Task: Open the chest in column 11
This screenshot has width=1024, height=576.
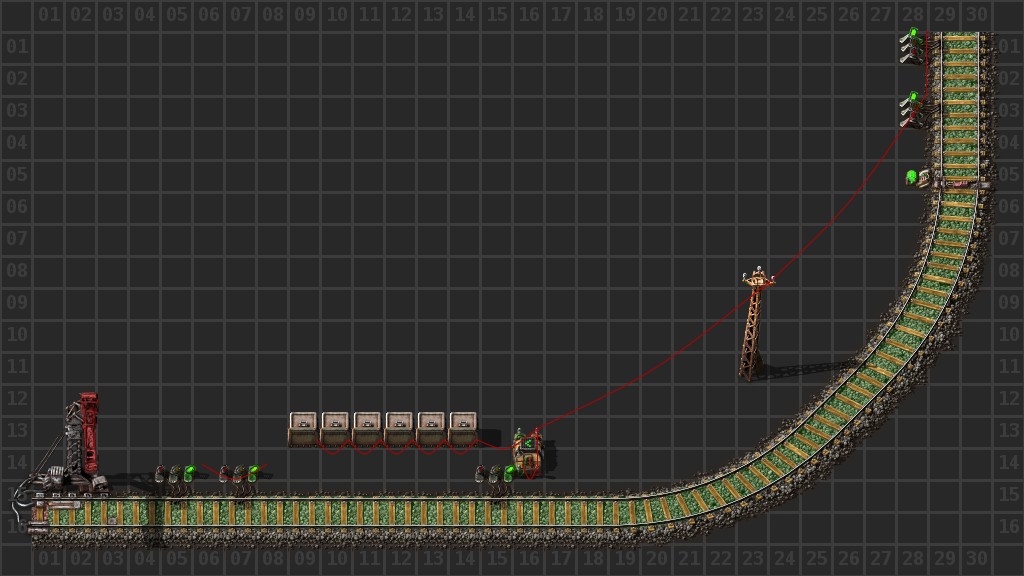Action: click(368, 428)
